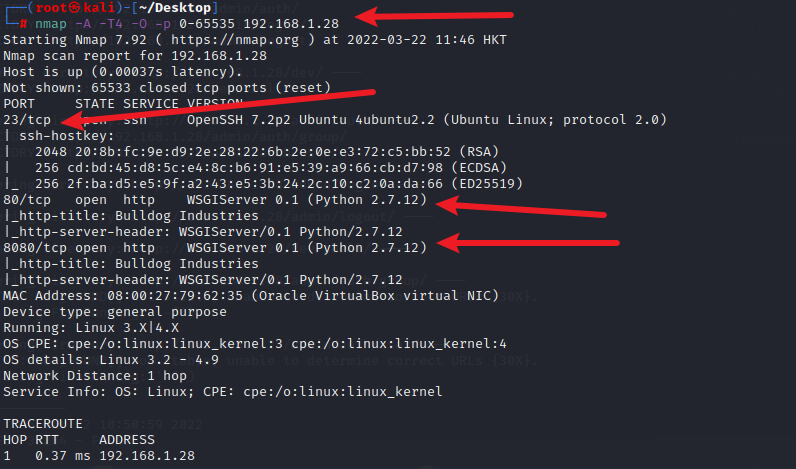Select the 80/tcp port line

click(215, 199)
